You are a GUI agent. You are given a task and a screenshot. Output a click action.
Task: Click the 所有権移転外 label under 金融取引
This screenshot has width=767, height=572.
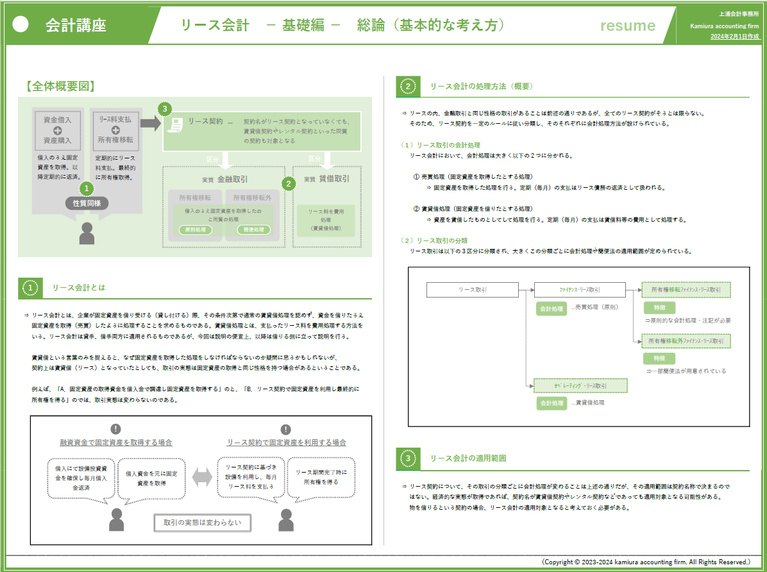click(252, 198)
